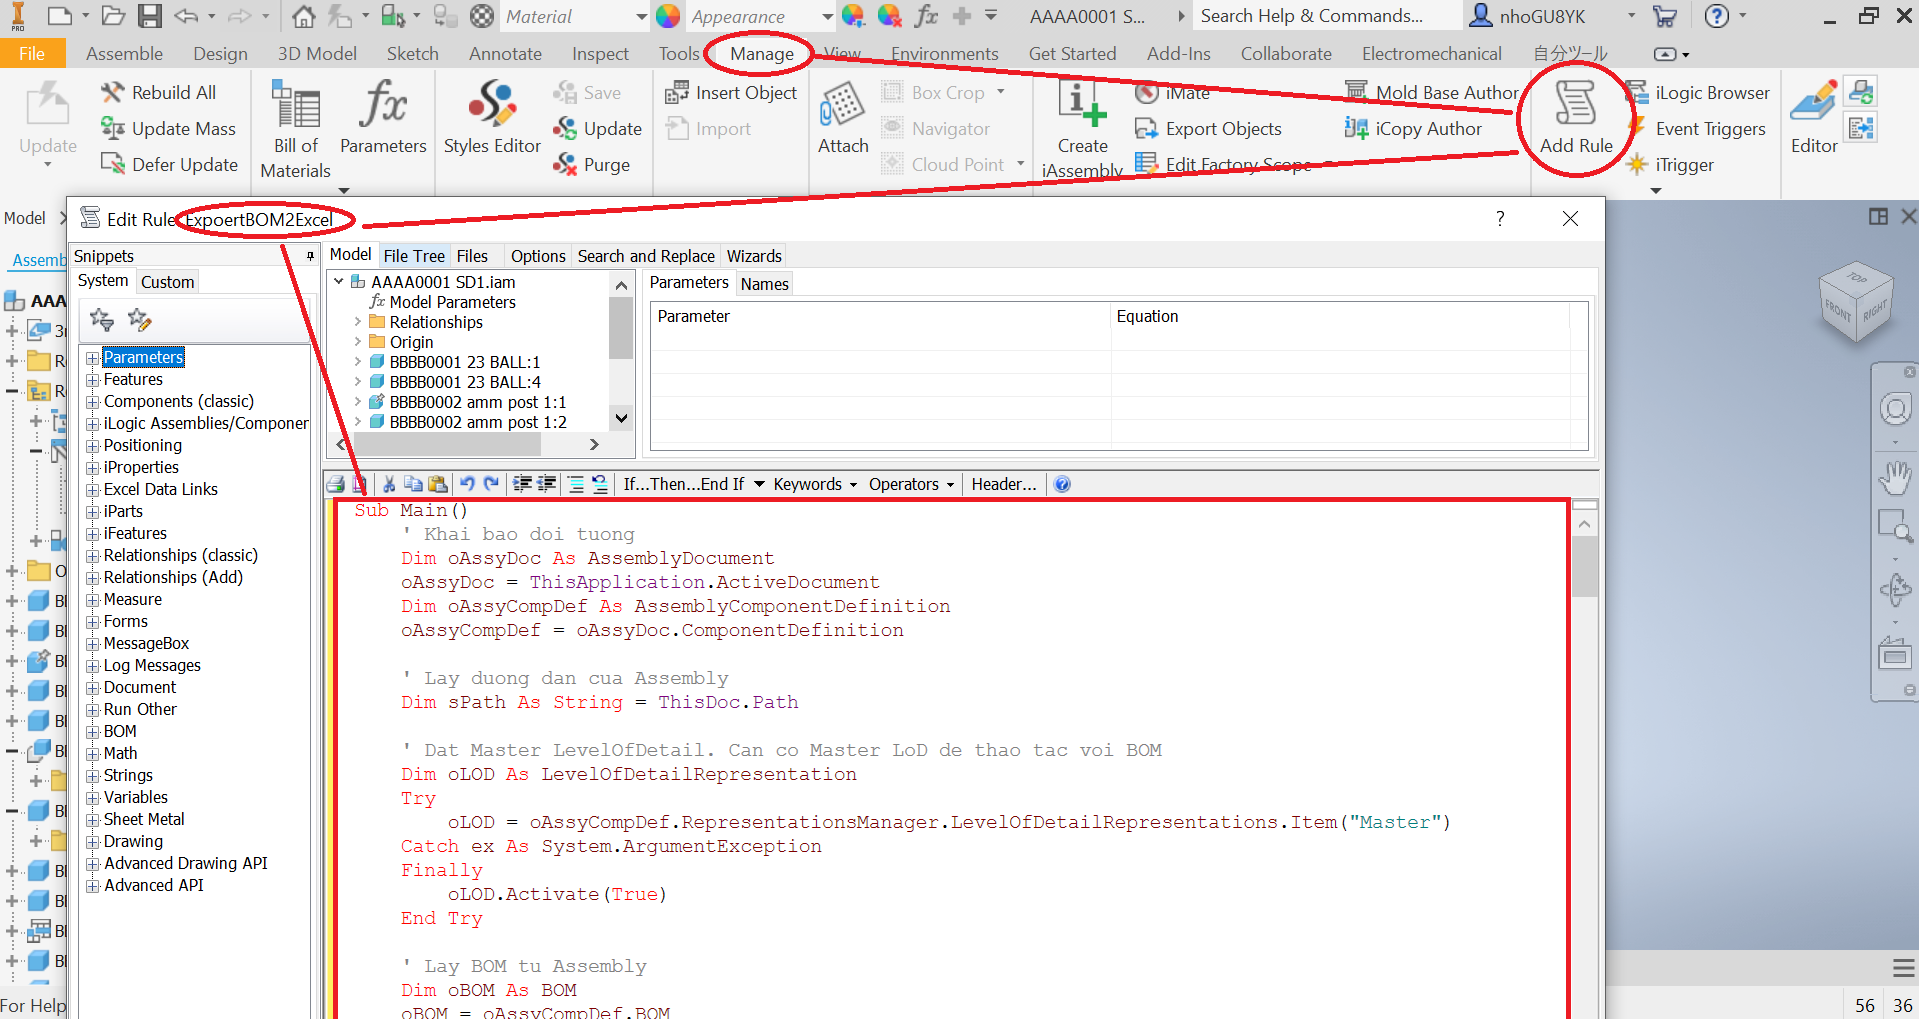Click the Paste icon in rule editor toolbar
This screenshot has height=1019, width=1919.
(x=438, y=484)
